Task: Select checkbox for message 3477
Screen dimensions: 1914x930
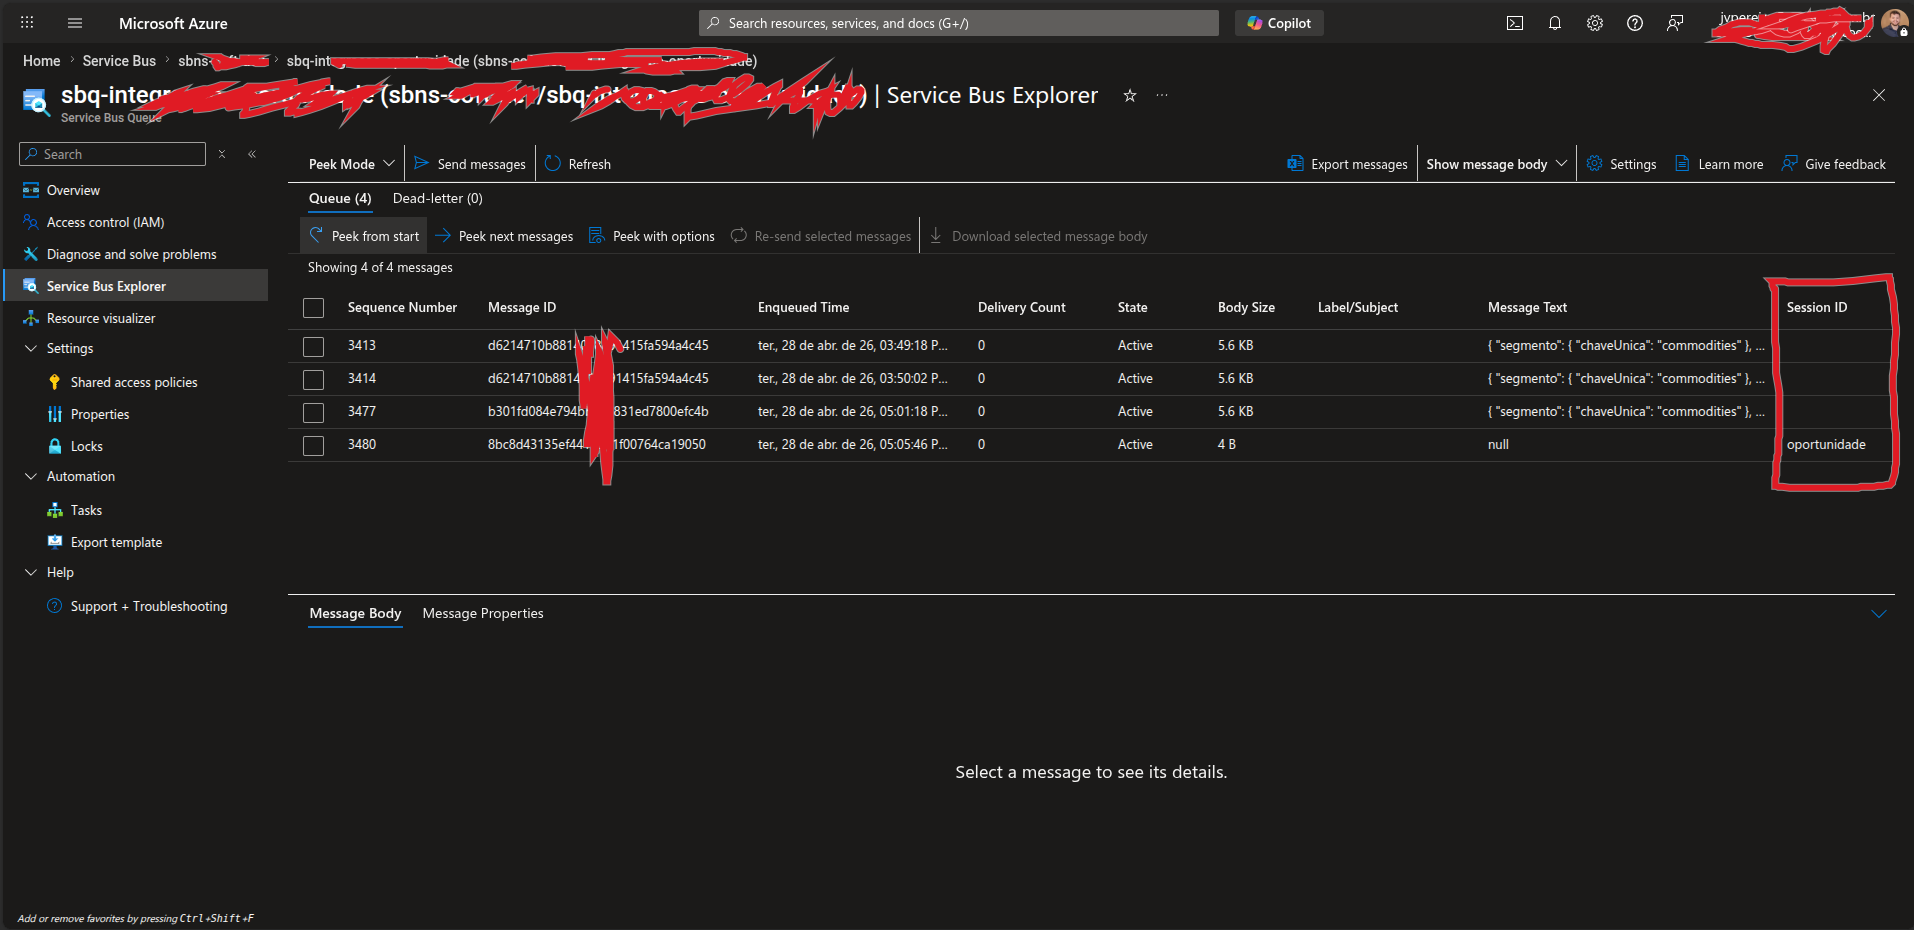Action: pos(314,412)
